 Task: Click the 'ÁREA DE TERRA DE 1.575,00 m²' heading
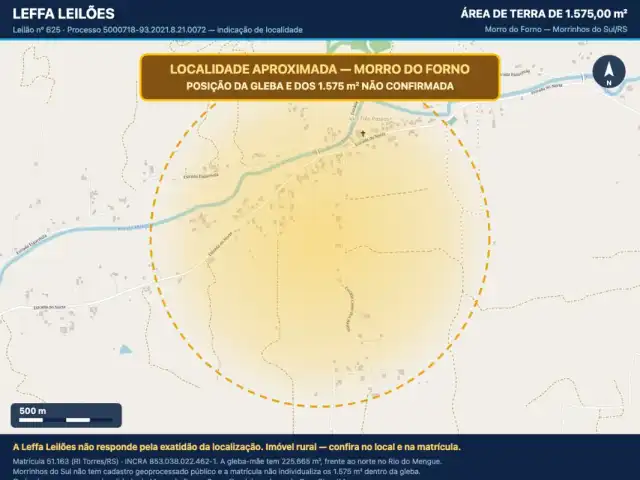(x=544, y=14)
